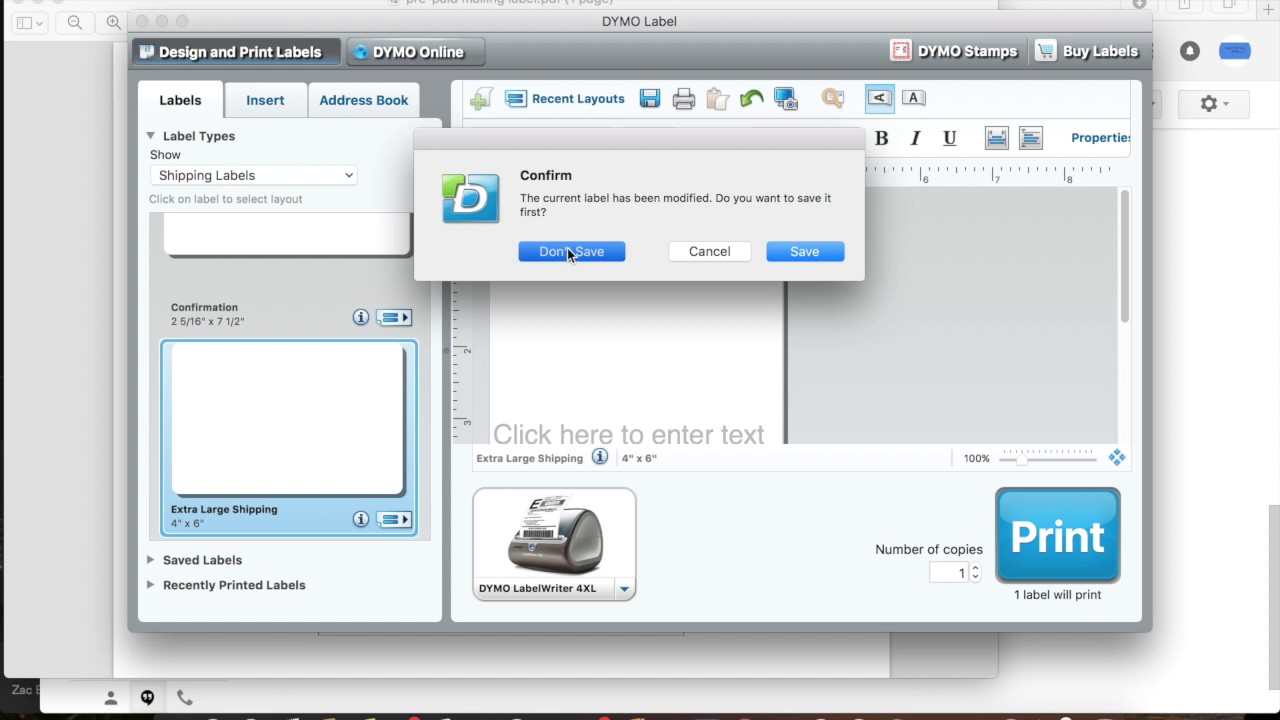Click the fit-text-width alignment icon
The width and height of the screenshot is (1280, 720).
tap(997, 138)
